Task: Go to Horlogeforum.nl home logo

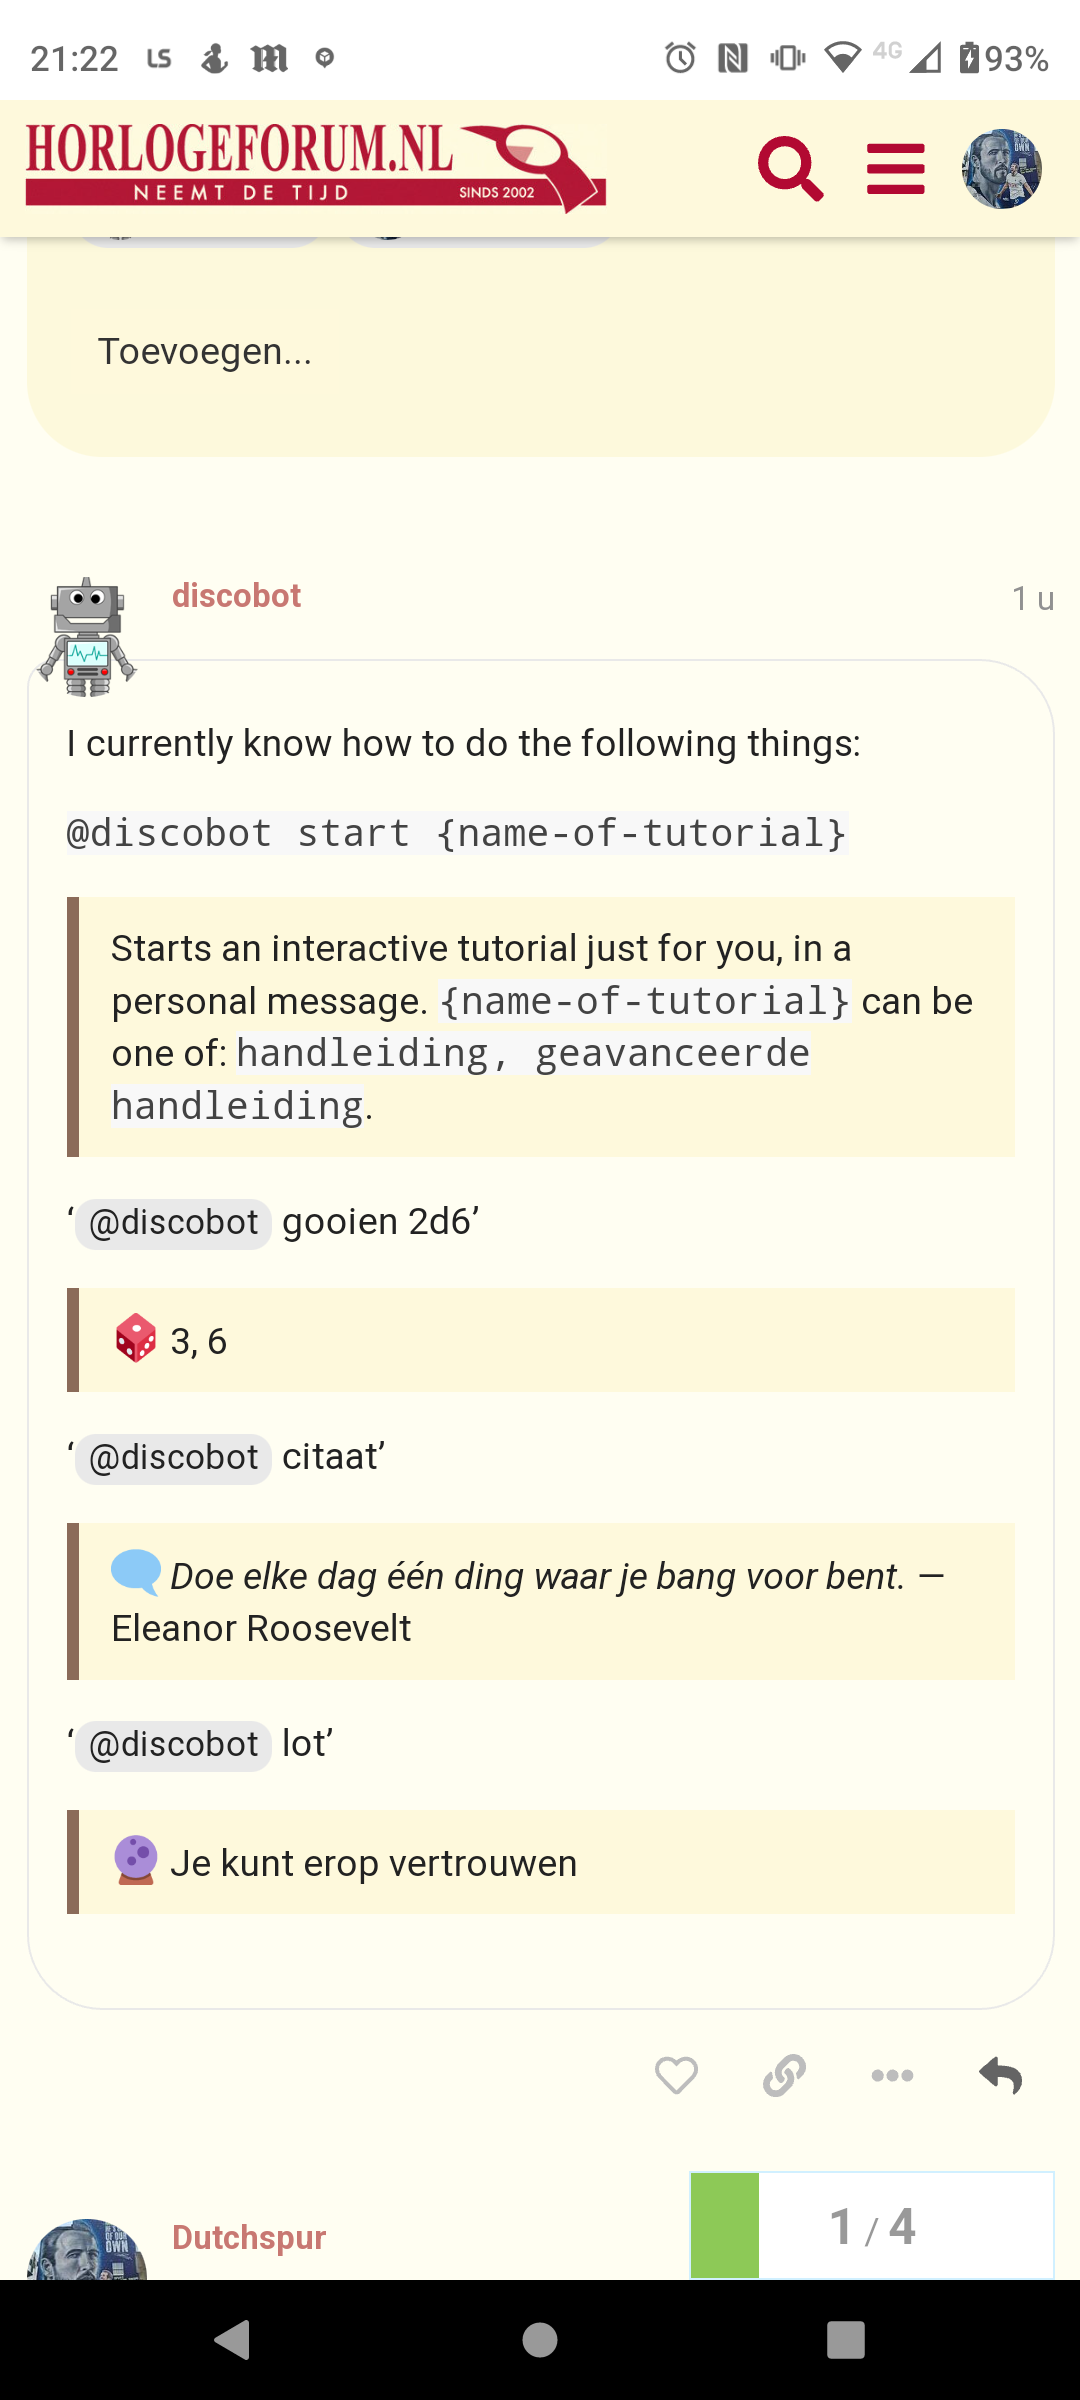Action: [316, 168]
